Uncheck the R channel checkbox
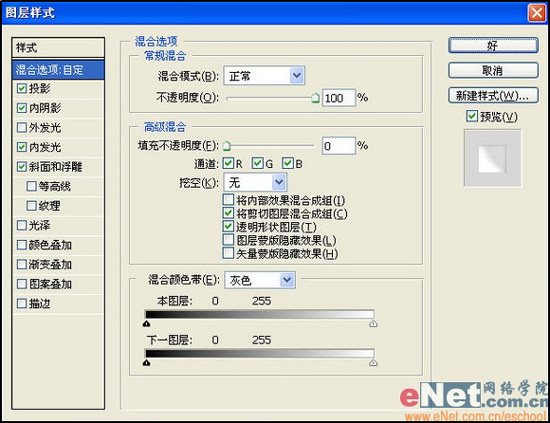The width and height of the screenshot is (550, 423). point(228,163)
